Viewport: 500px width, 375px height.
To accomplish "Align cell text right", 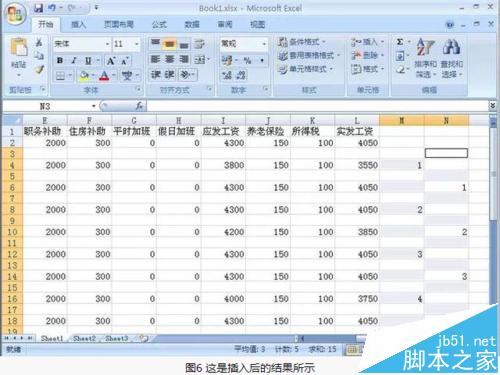I will tap(184, 59).
